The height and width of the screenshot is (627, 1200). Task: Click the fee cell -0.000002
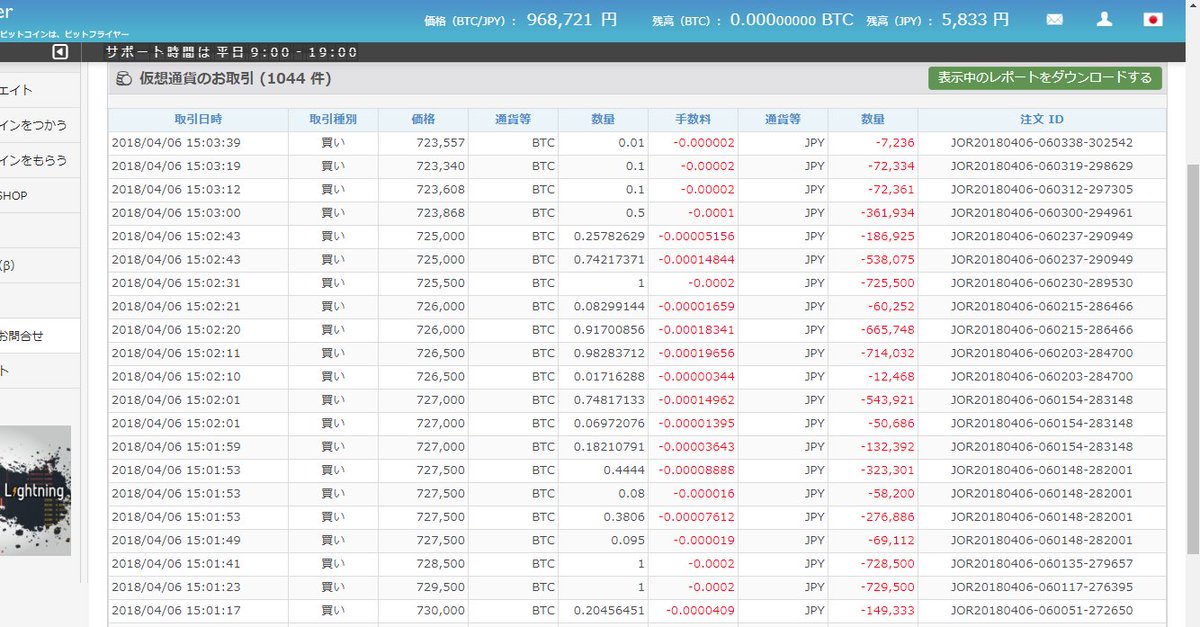tap(704, 143)
